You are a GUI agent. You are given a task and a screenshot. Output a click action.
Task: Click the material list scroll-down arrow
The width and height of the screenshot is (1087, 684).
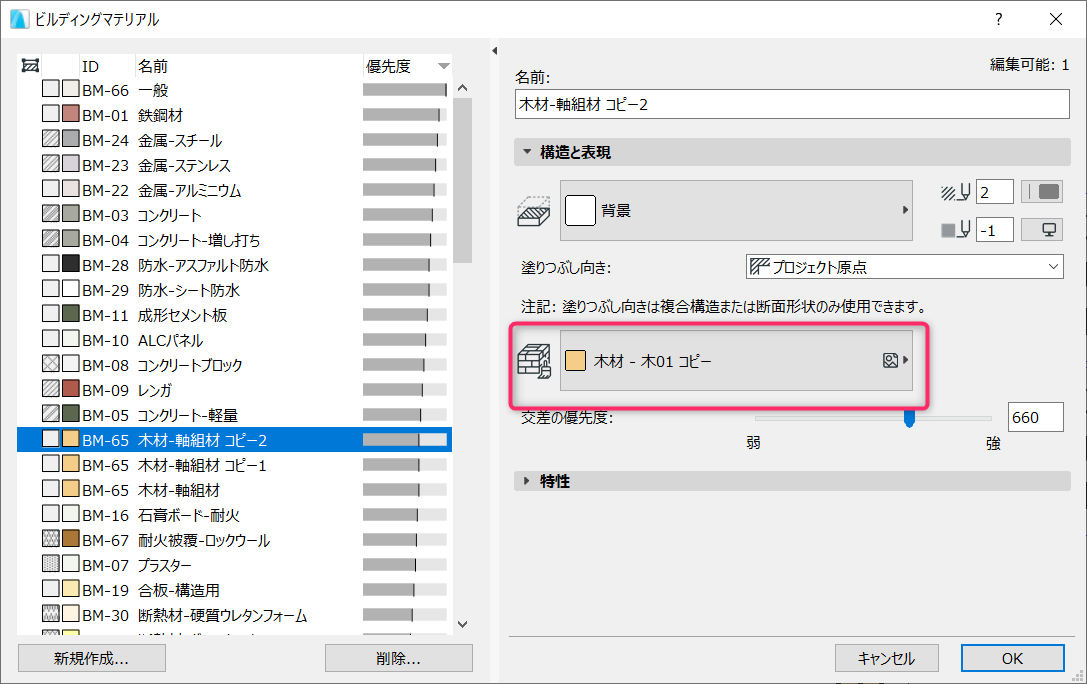click(462, 624)
